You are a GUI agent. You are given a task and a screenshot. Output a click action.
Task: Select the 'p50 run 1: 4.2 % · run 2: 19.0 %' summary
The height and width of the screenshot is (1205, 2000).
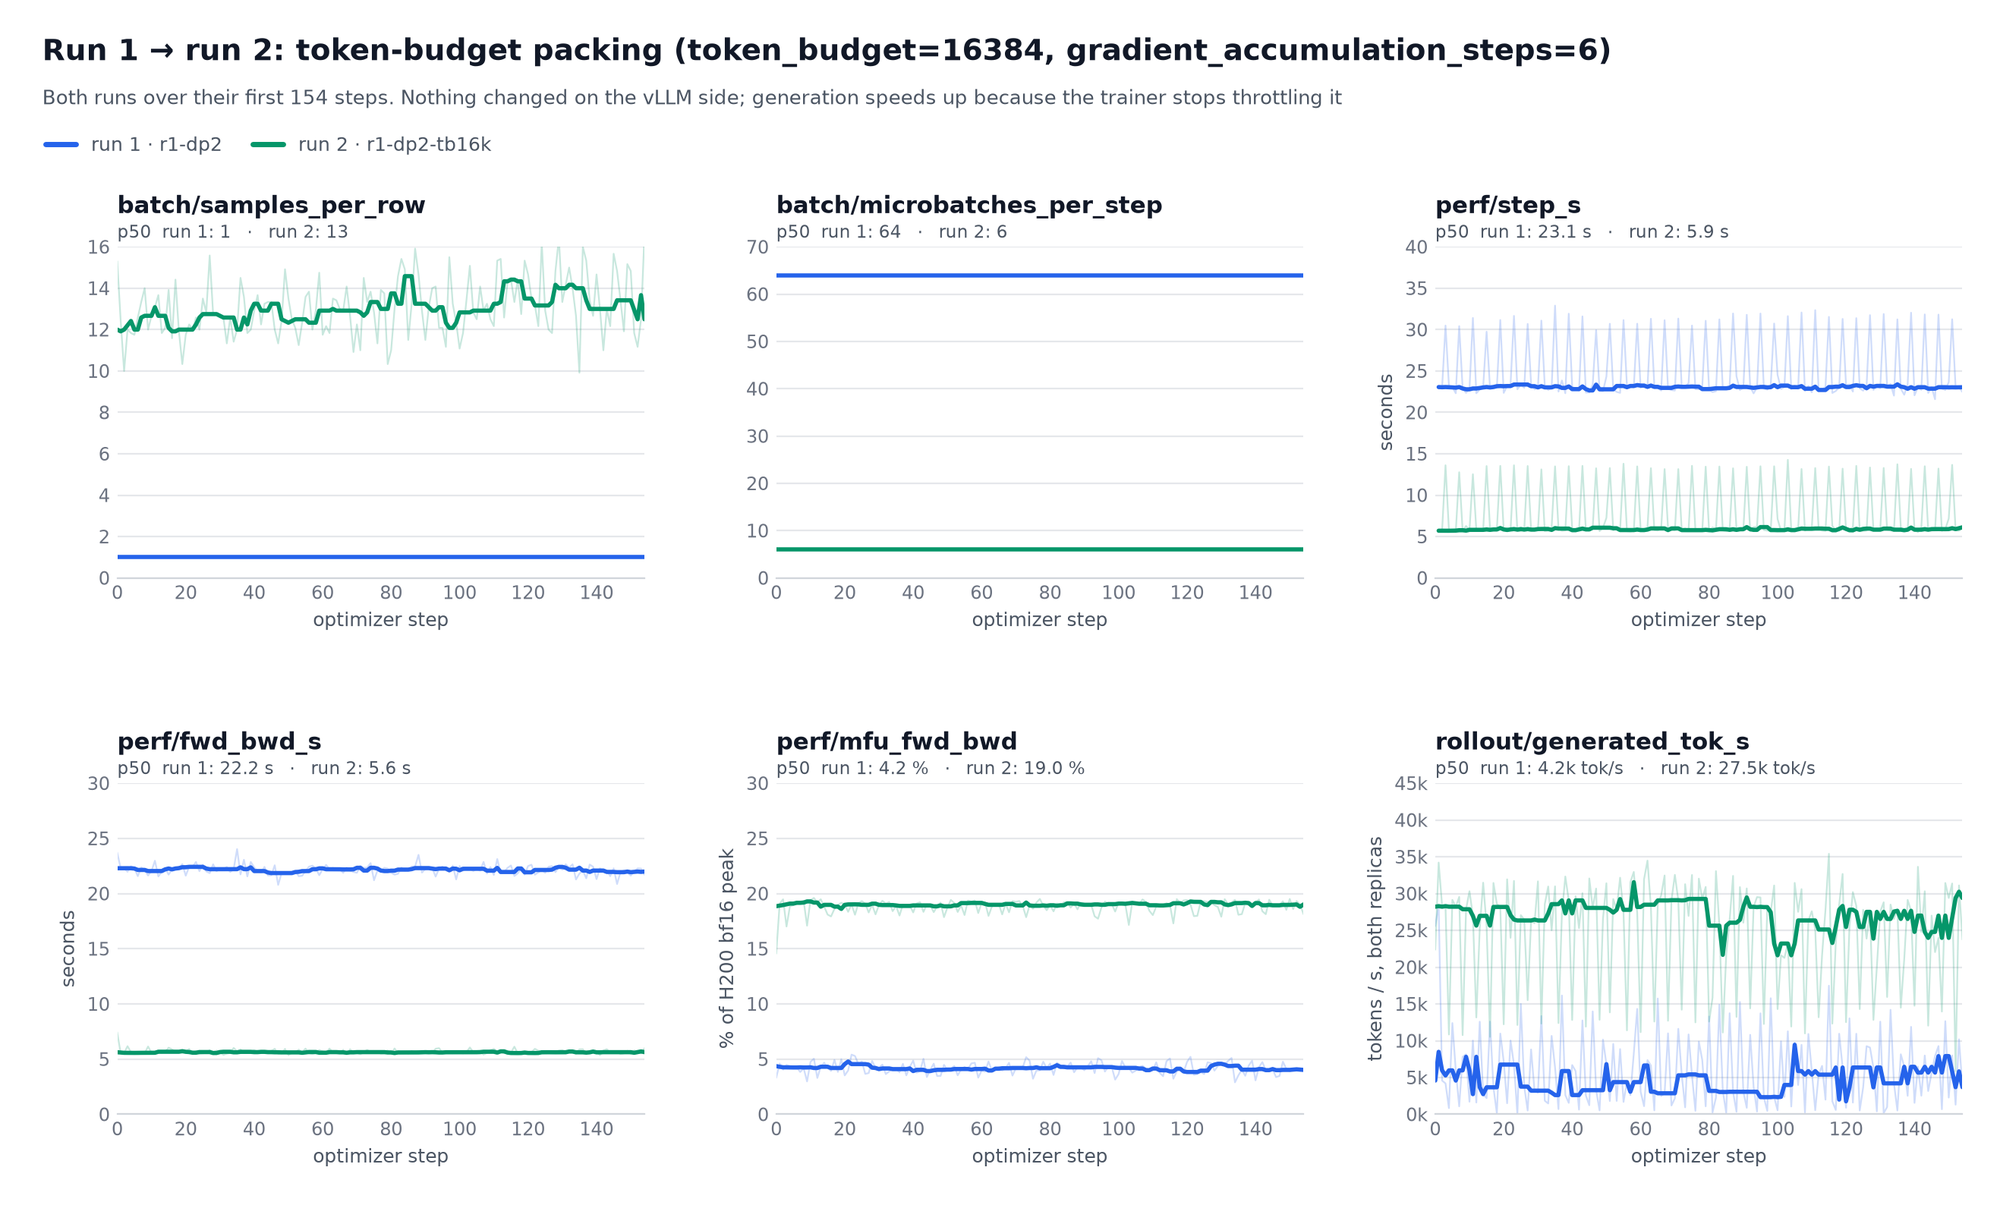930,768
